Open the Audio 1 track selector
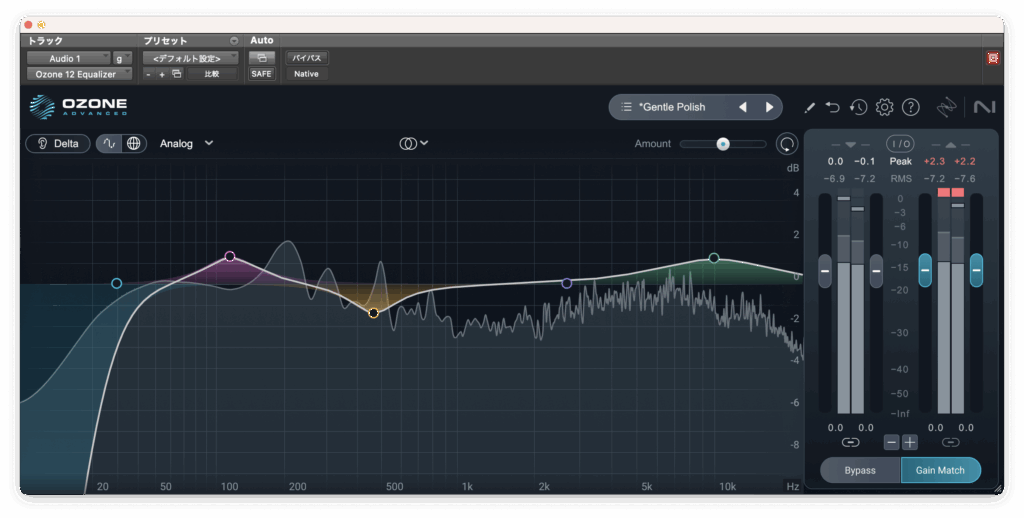1024x518 pixels. 68,58
